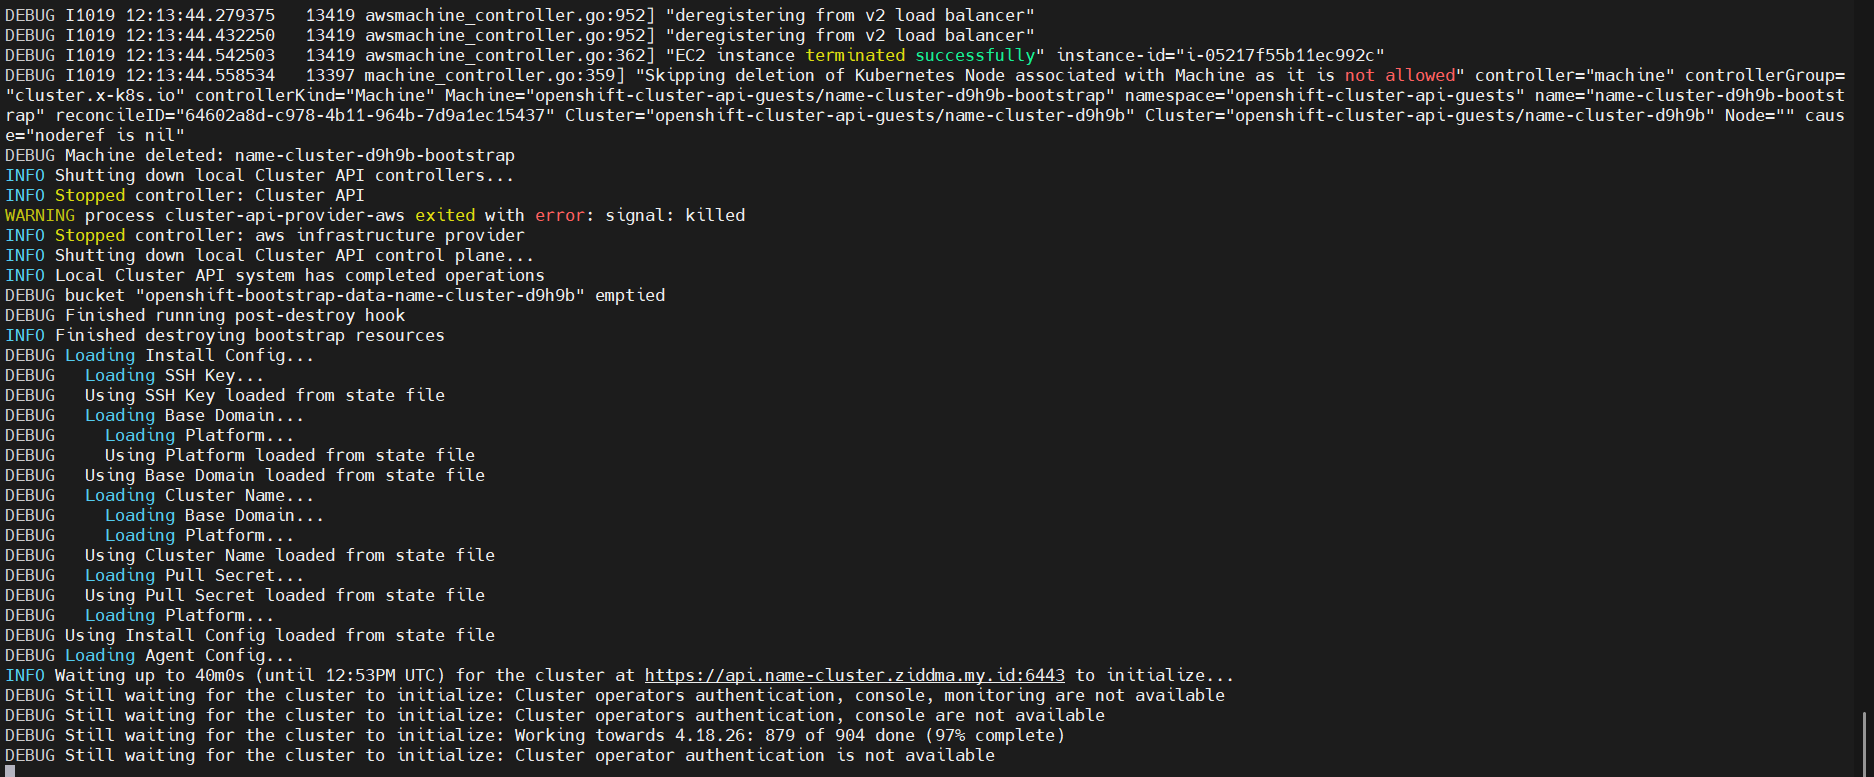Click the "Loading Pull Secret..." line

click(194, 575)
